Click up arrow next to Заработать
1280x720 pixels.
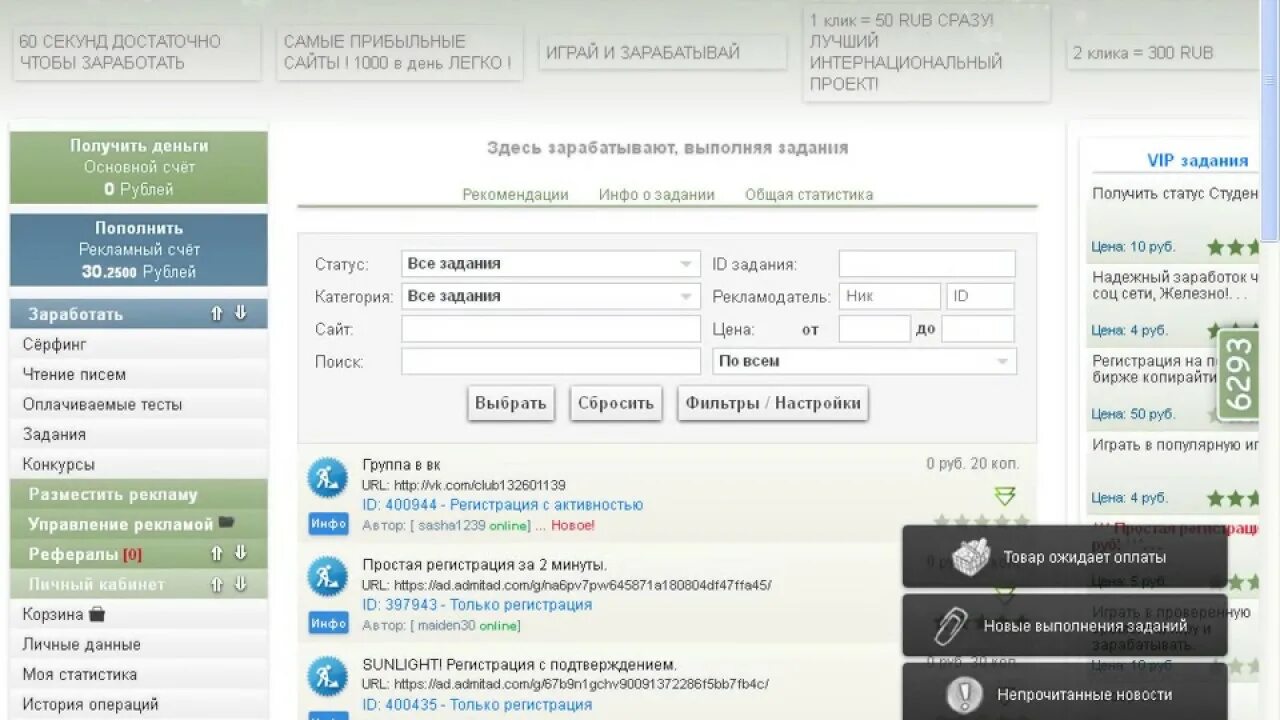coord(216,313)
